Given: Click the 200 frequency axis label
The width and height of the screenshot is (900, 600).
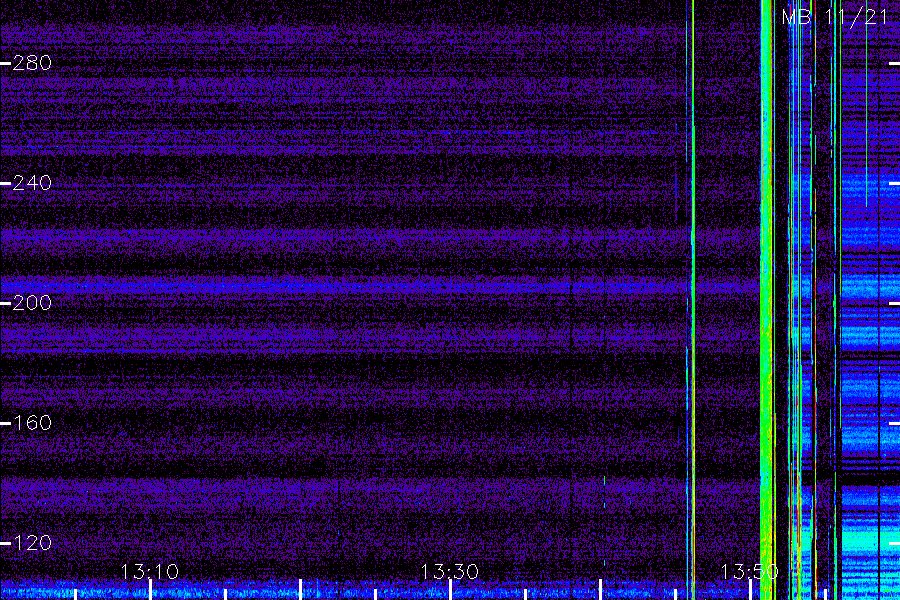Looking at the screenshot, I should click(32, 303).
